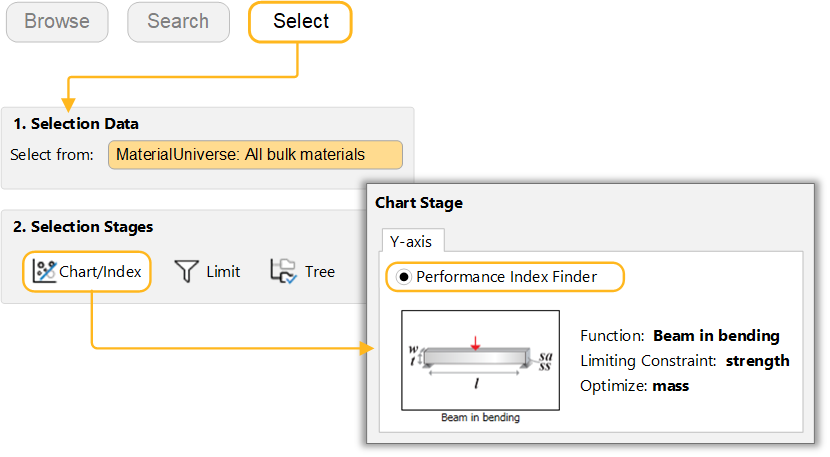This screenshot has width=830, height=457.
Task: Click the Limit funnel icon
Action: 186,271
